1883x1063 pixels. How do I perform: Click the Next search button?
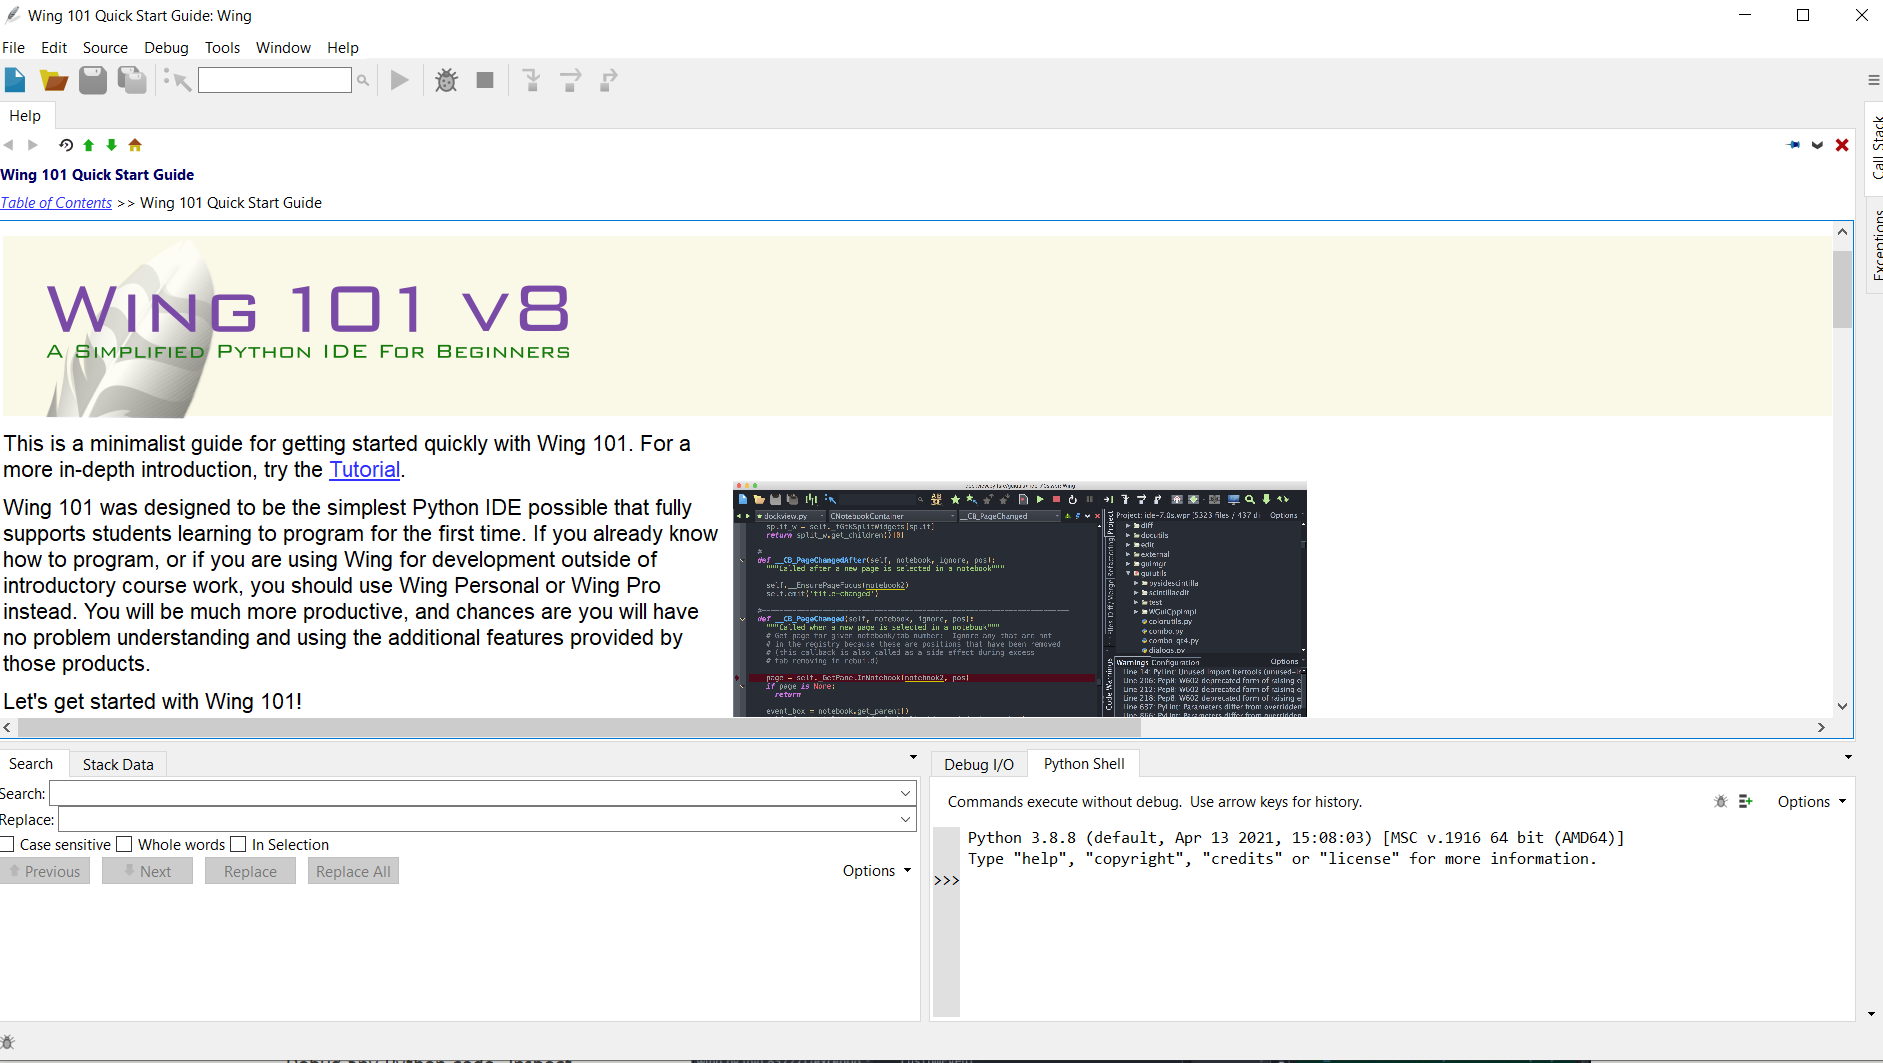pyautogui.click(x=147, y=871)
